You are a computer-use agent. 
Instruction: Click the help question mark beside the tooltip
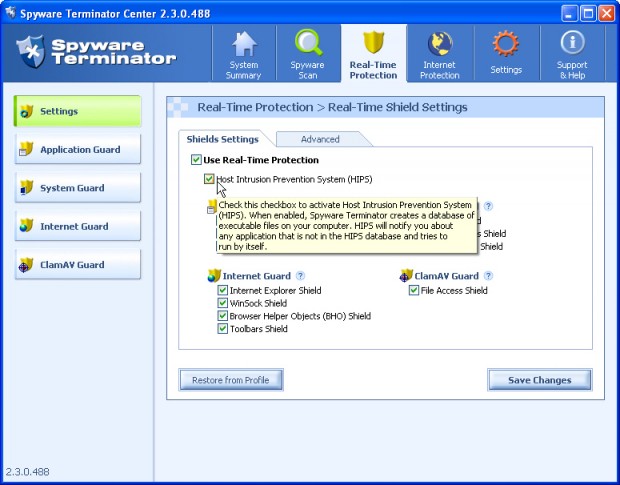click(x=489, y=206)
